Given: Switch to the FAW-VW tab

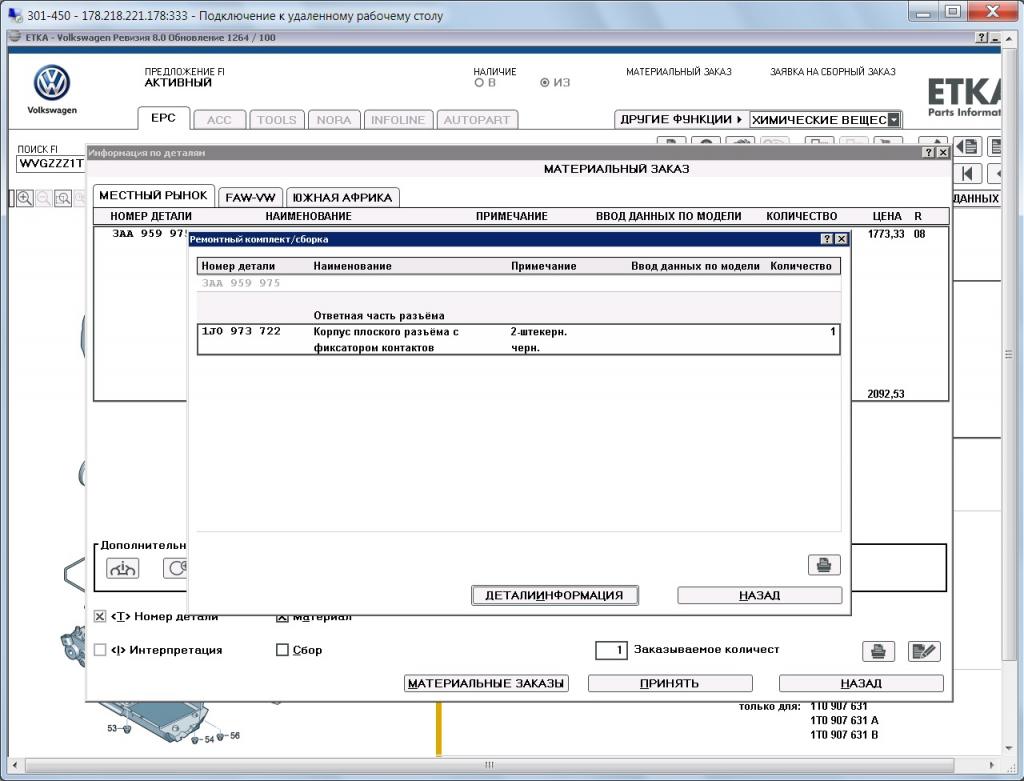Looking at the screenshot, I should point(250,197).
